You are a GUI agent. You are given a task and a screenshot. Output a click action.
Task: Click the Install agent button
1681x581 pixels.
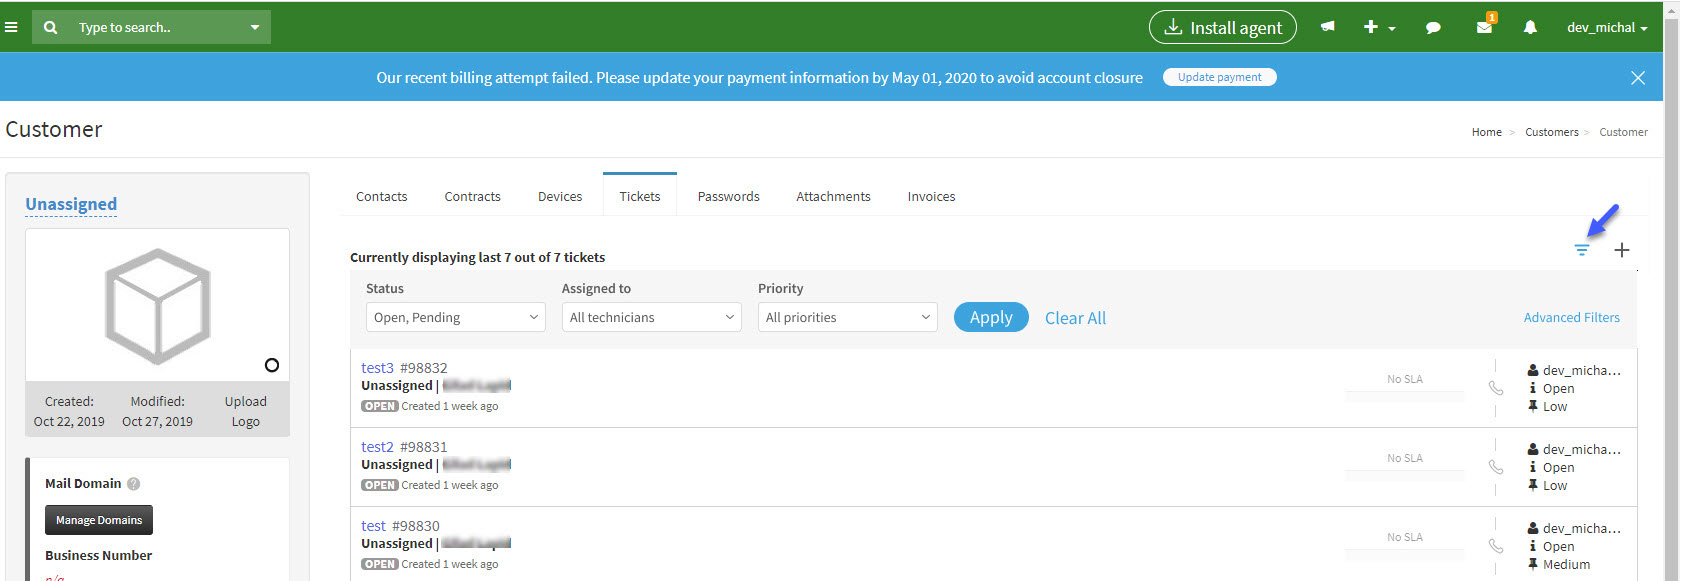pyautogui.click(x=1223, y=27)
